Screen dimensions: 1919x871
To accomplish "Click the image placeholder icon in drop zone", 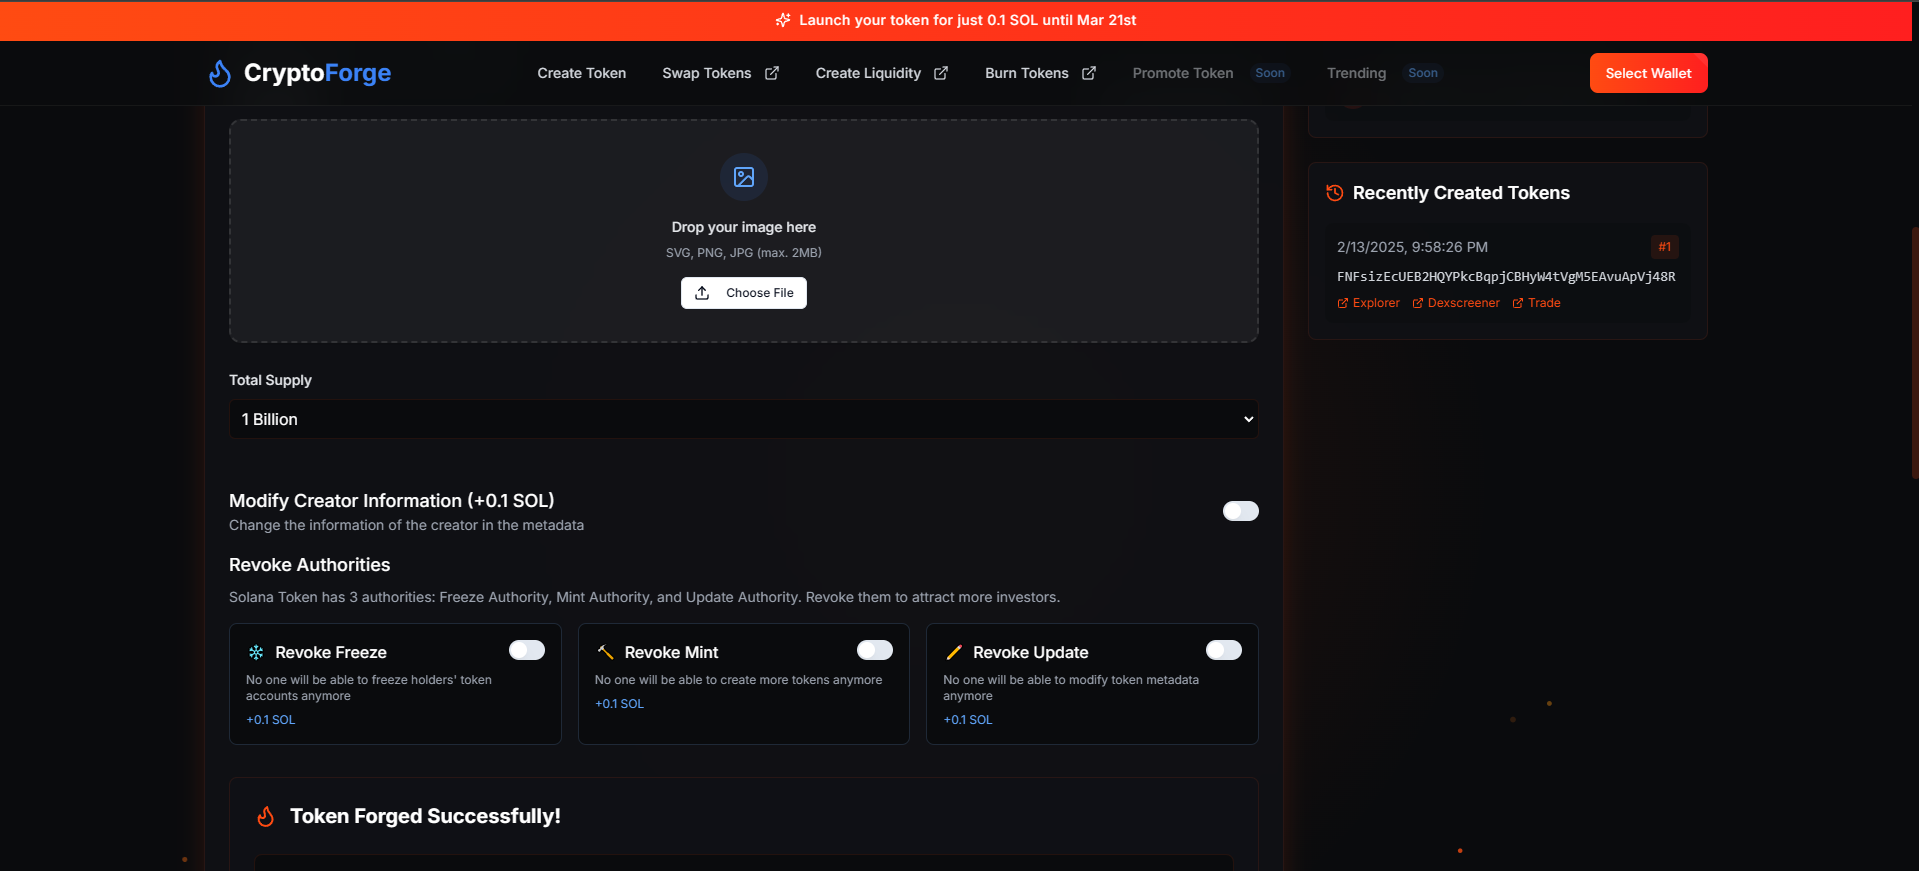I will (x=744, y=177).
